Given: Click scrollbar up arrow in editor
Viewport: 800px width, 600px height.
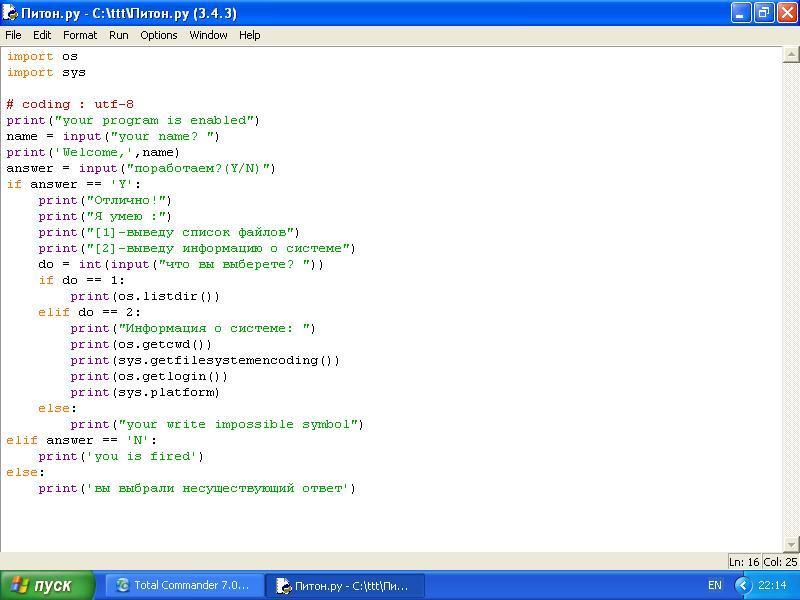Looking at the screenshot, I should (791, 54).
